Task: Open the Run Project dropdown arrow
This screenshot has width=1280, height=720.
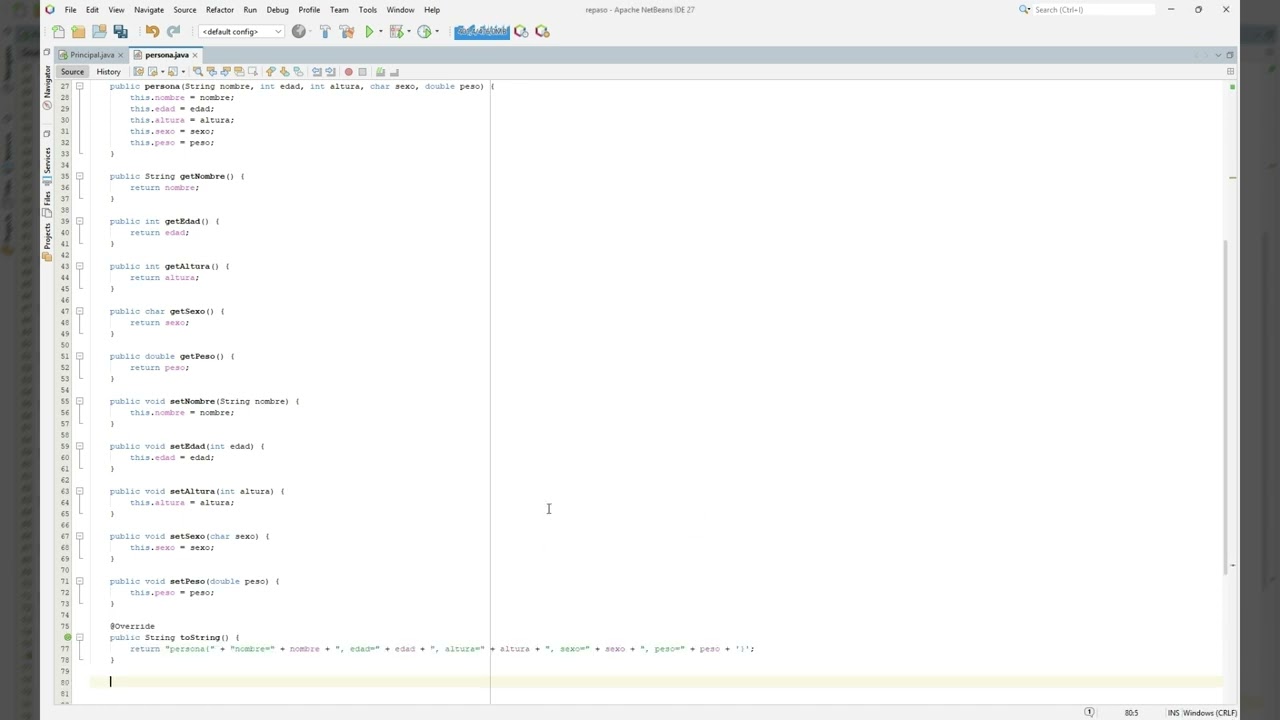Action: (x=380, y=31)
